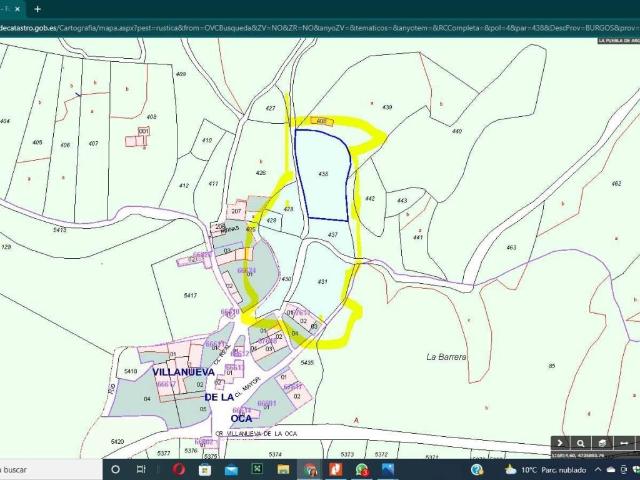The width and height of the screenshot is (640, 480).
Task: Open a new browser tab
Action: click(x=38, y=8)
